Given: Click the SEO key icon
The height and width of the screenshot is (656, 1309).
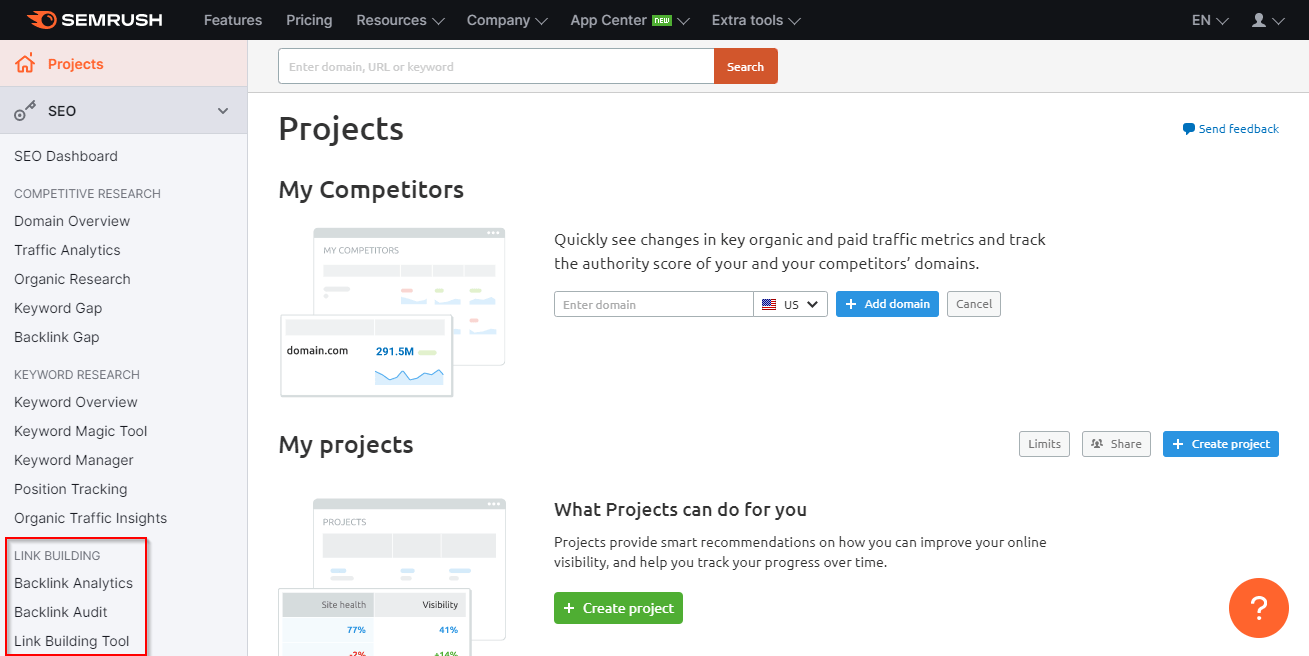Looking at the screenshot, I should click(25, 111).
